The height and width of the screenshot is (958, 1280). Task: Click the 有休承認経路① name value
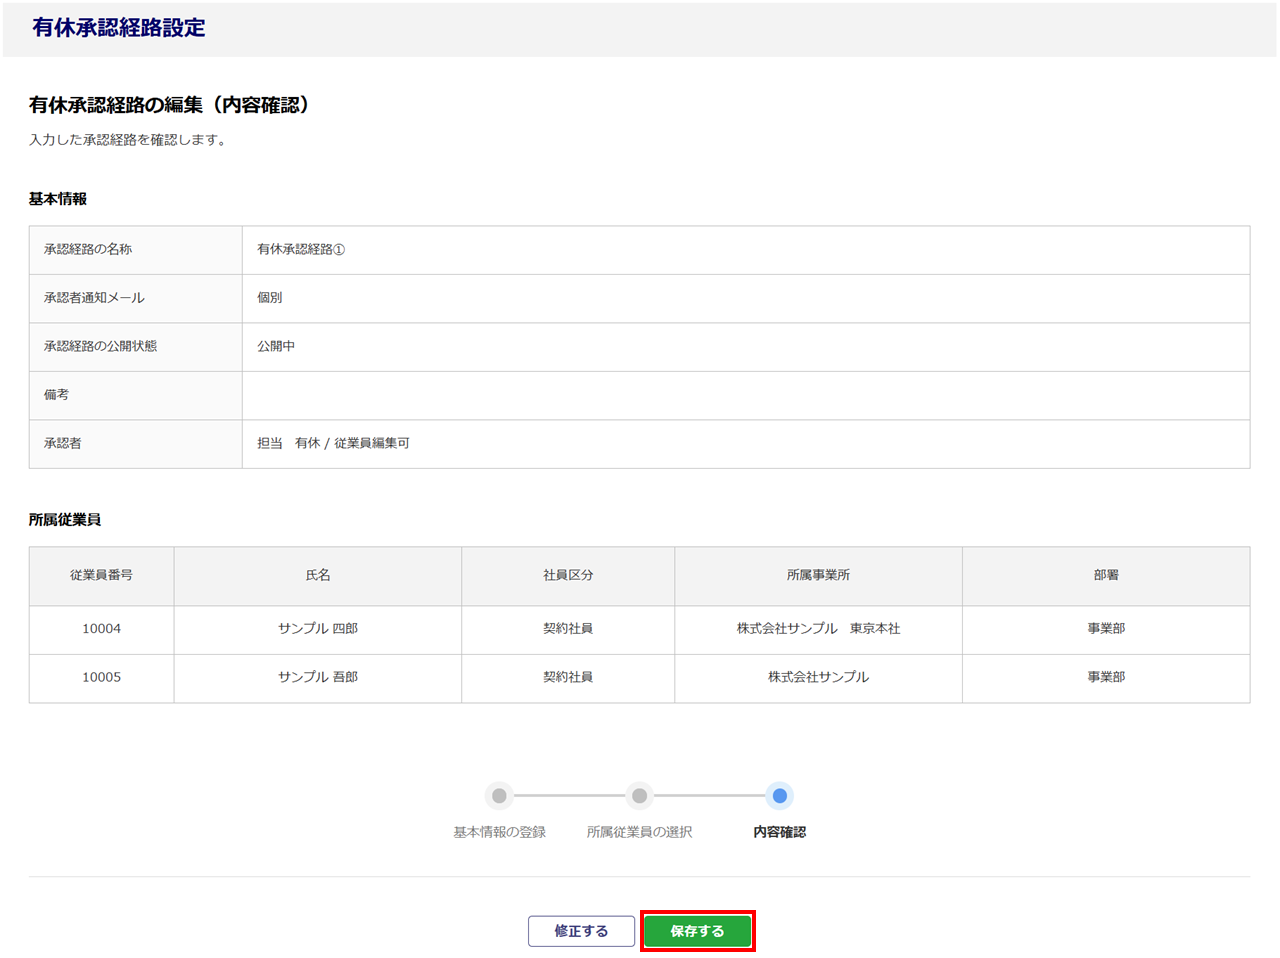click(x=301, y=250)
